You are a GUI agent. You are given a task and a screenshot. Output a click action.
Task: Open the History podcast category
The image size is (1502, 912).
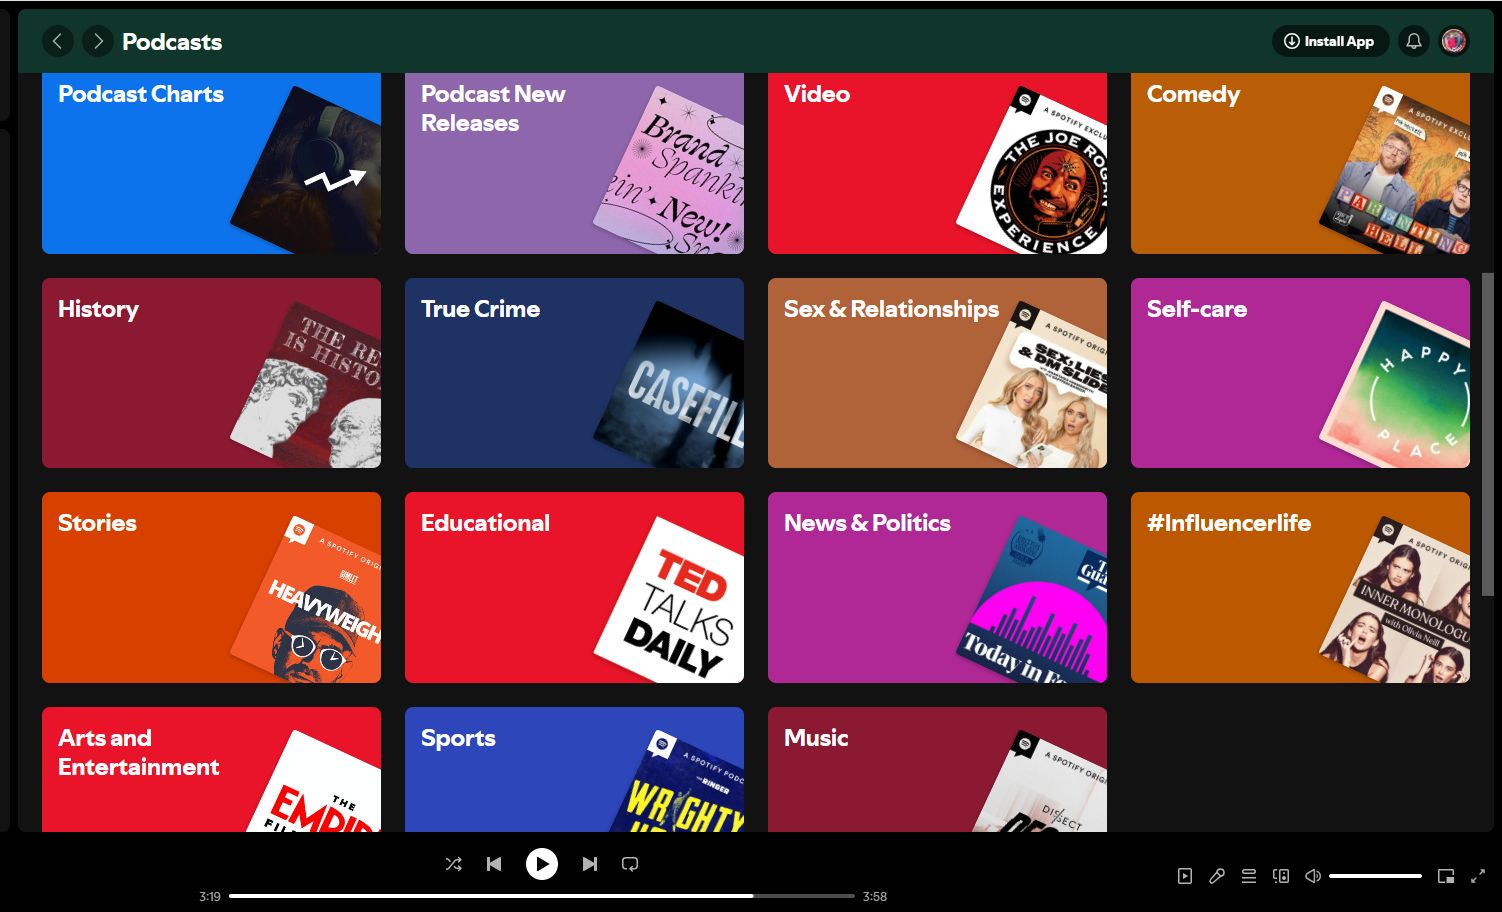[211, 373]
